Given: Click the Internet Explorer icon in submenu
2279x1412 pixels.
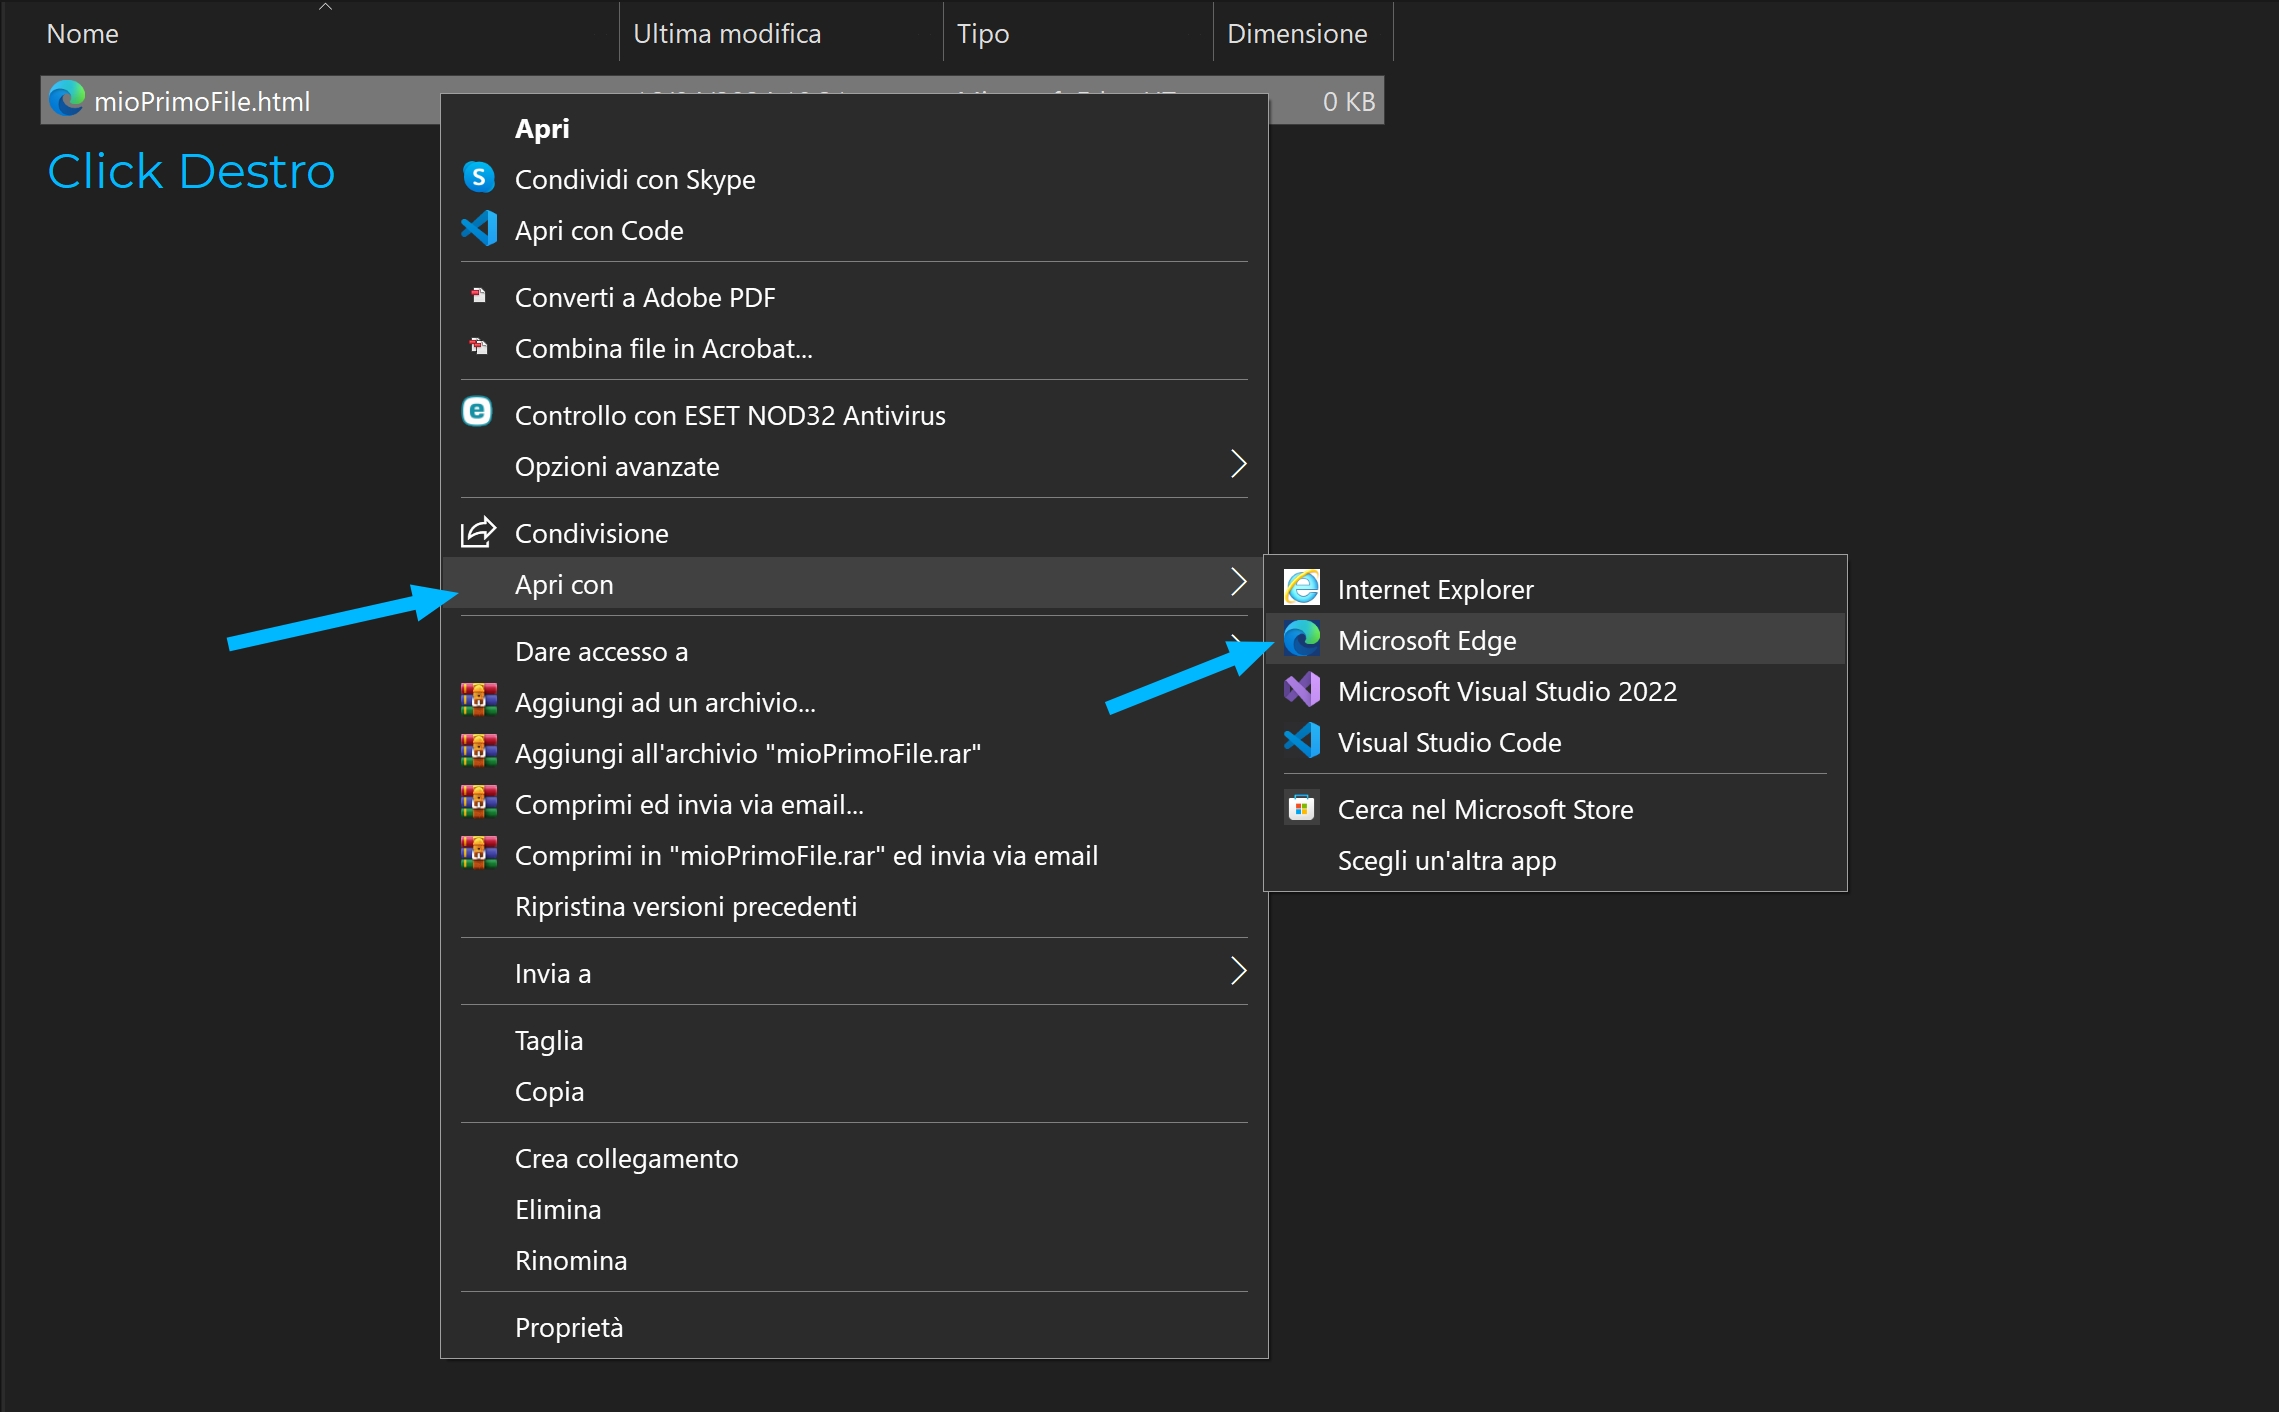Looking at the screenshot, I should [1302, 588].
